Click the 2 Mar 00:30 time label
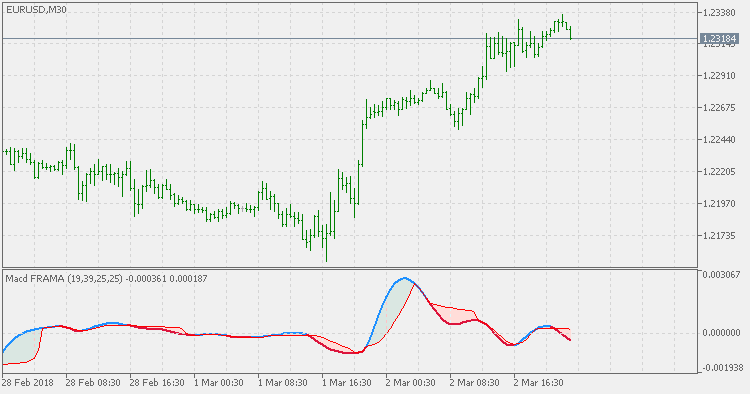Image resolution: width=750 pixels, height=394 pixels. point(411,383)
